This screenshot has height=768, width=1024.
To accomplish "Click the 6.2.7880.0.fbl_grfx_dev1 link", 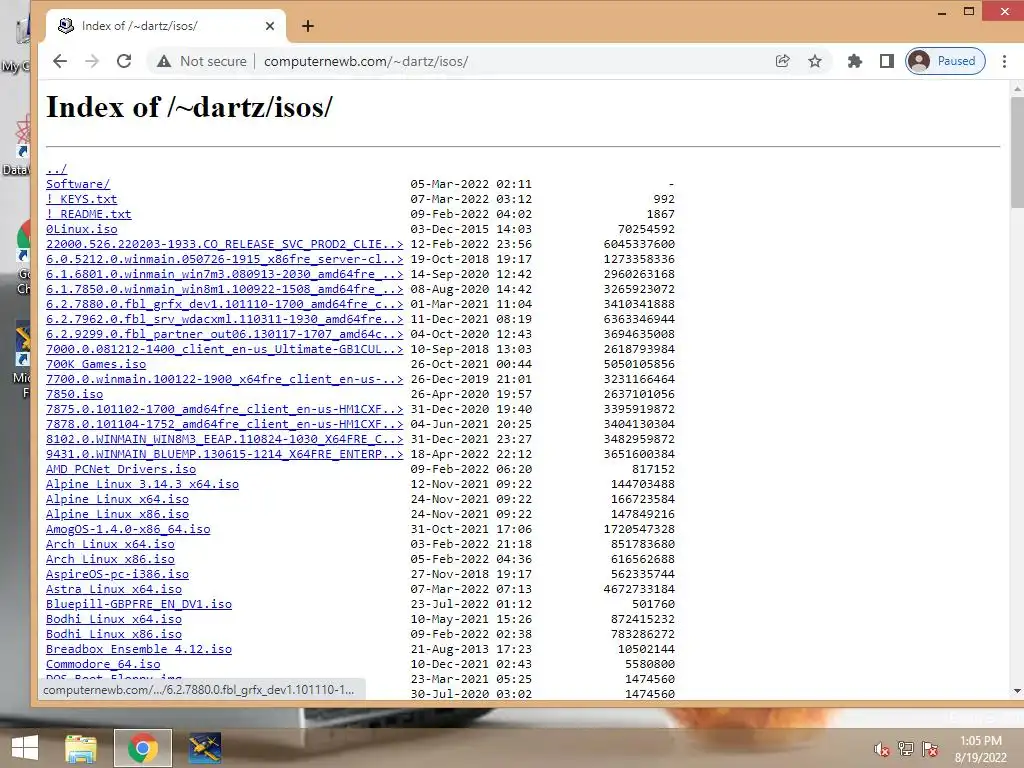I will point(225,304).
